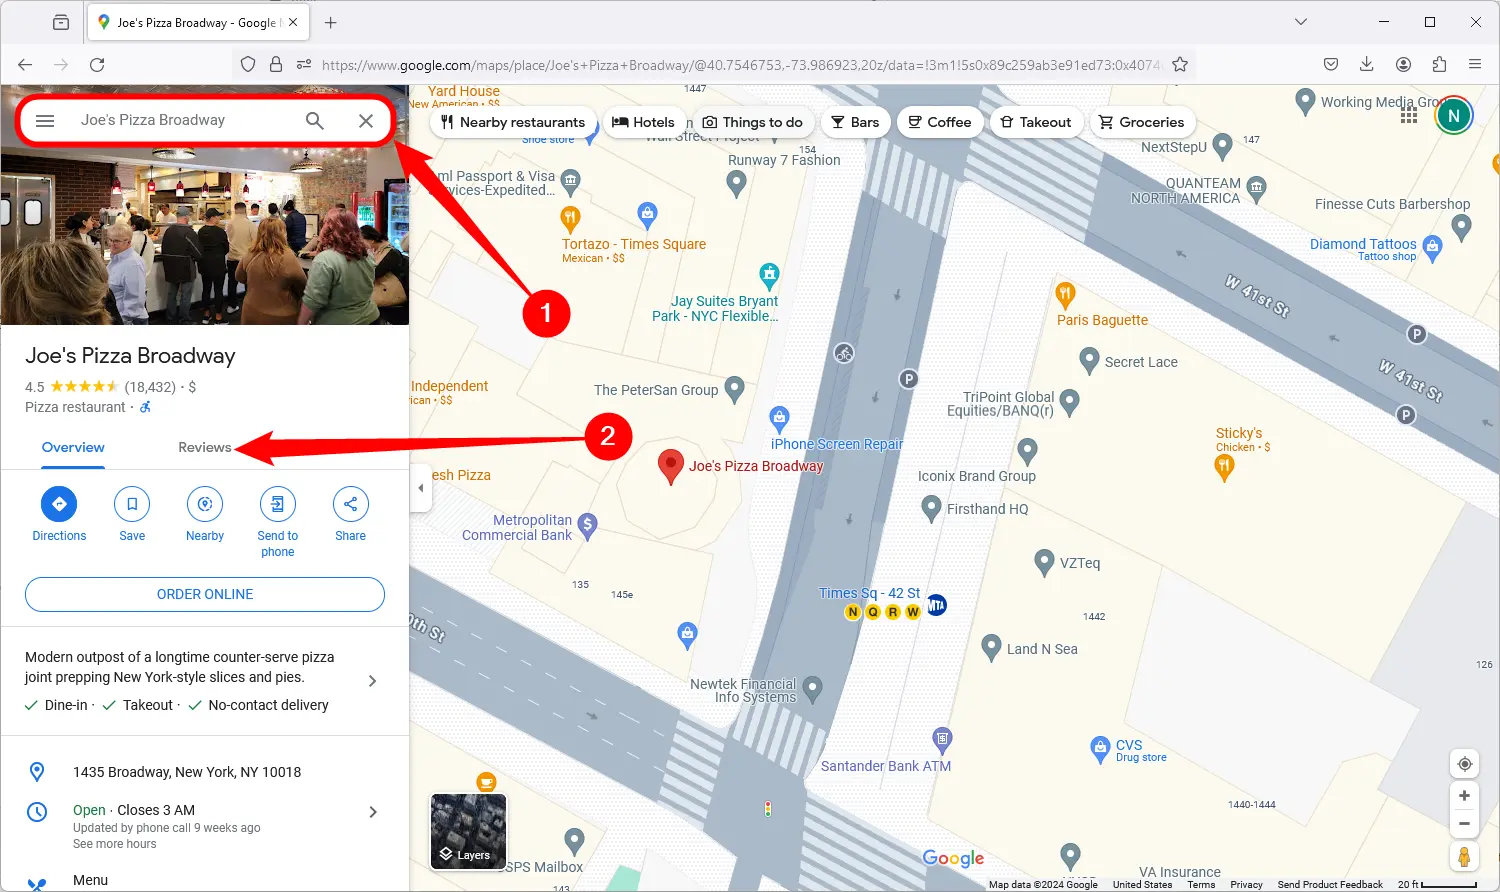Clear the search with the X icon
Viewport: 1500px width, 892px height.
tap(366, 121)
